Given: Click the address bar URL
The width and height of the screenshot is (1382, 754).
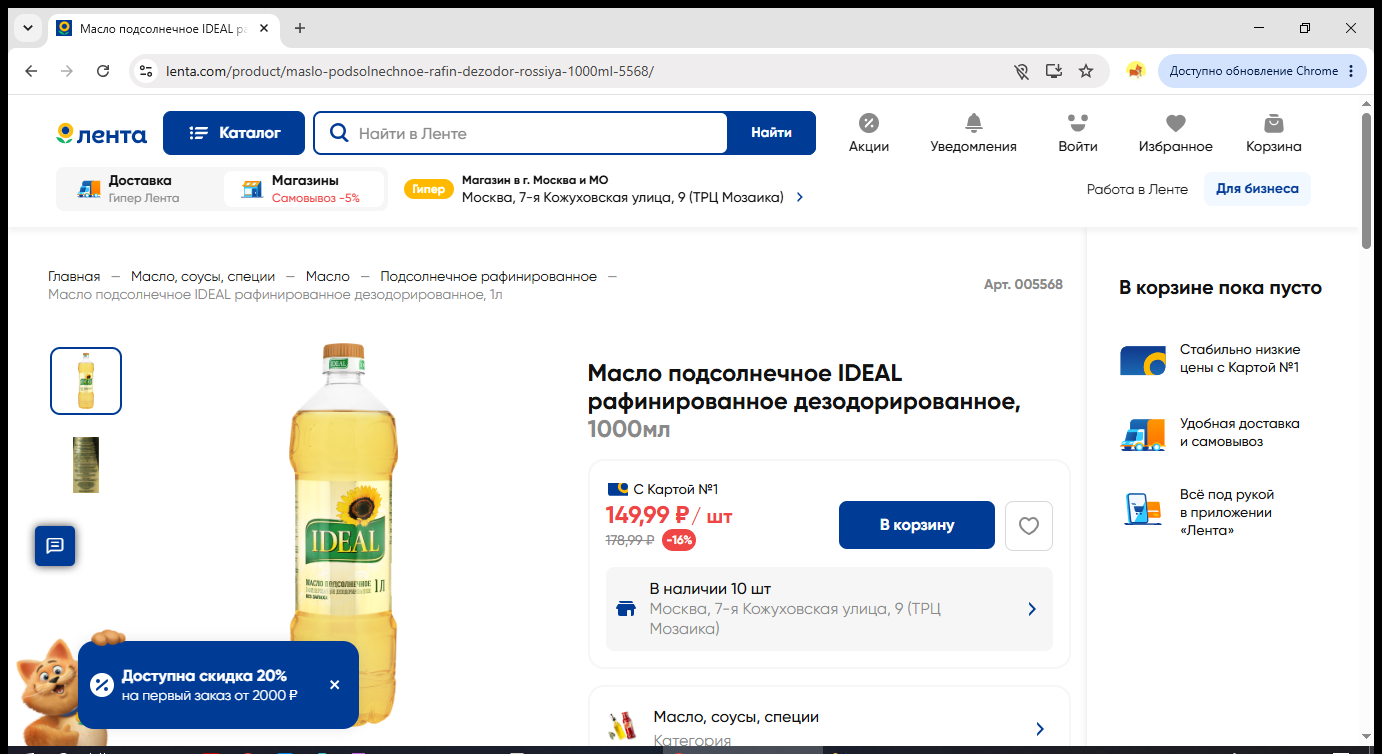Looking at the screenshot, I should [x=409, y=71].
